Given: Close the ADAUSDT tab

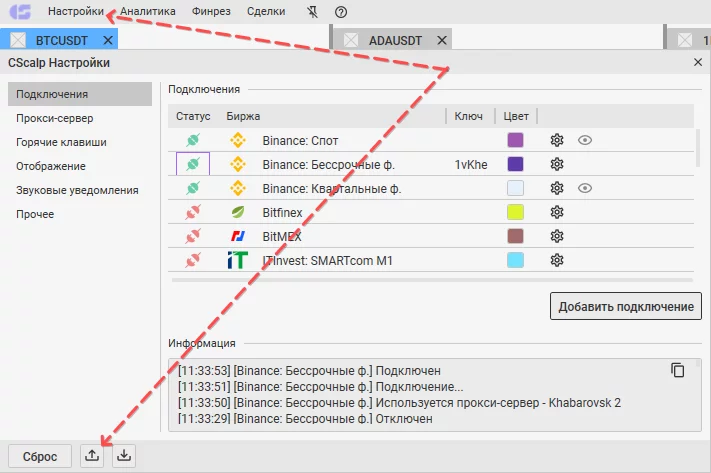Looking at the screenshot, I should coord(442,40).
